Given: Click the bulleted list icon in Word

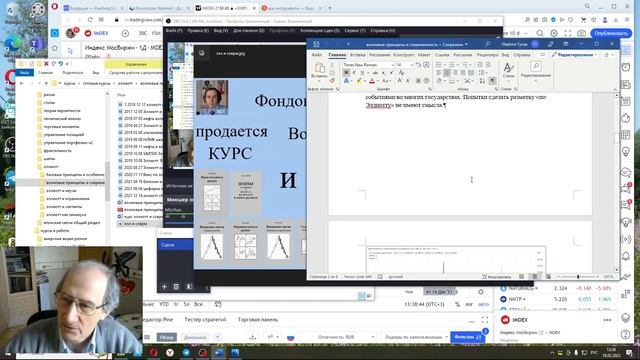Looking at the screenshot, I should pyautogui.click(x=438, y=64).
